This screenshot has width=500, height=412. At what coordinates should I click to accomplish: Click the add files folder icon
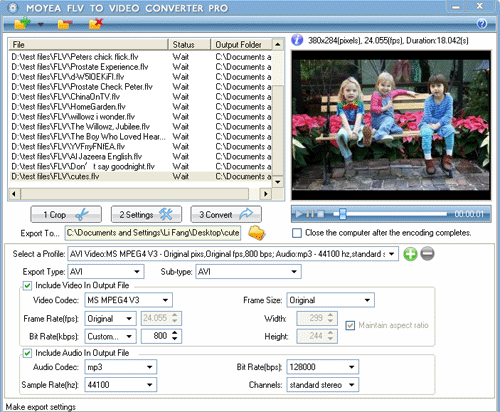(22, 24)
